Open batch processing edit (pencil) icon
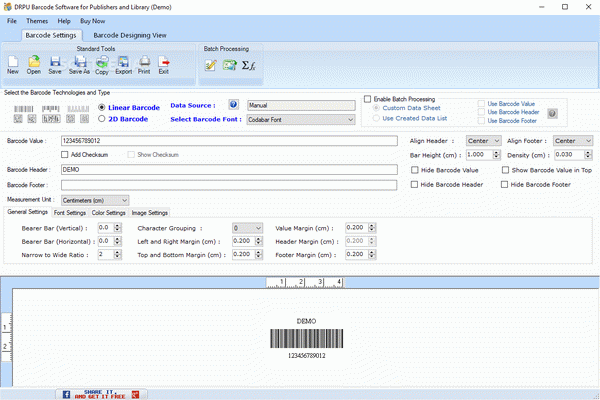 [210, 65]
